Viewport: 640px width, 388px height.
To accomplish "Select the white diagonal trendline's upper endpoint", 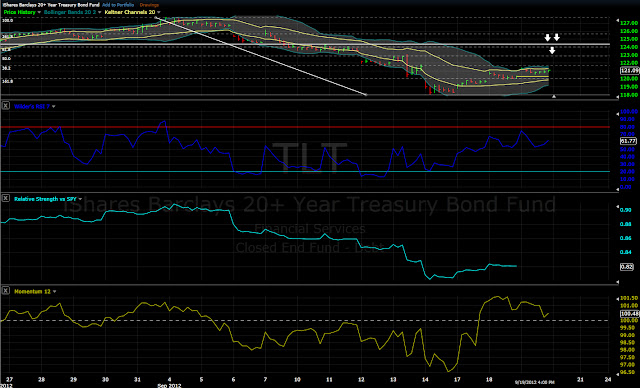I will pos(156,18).
